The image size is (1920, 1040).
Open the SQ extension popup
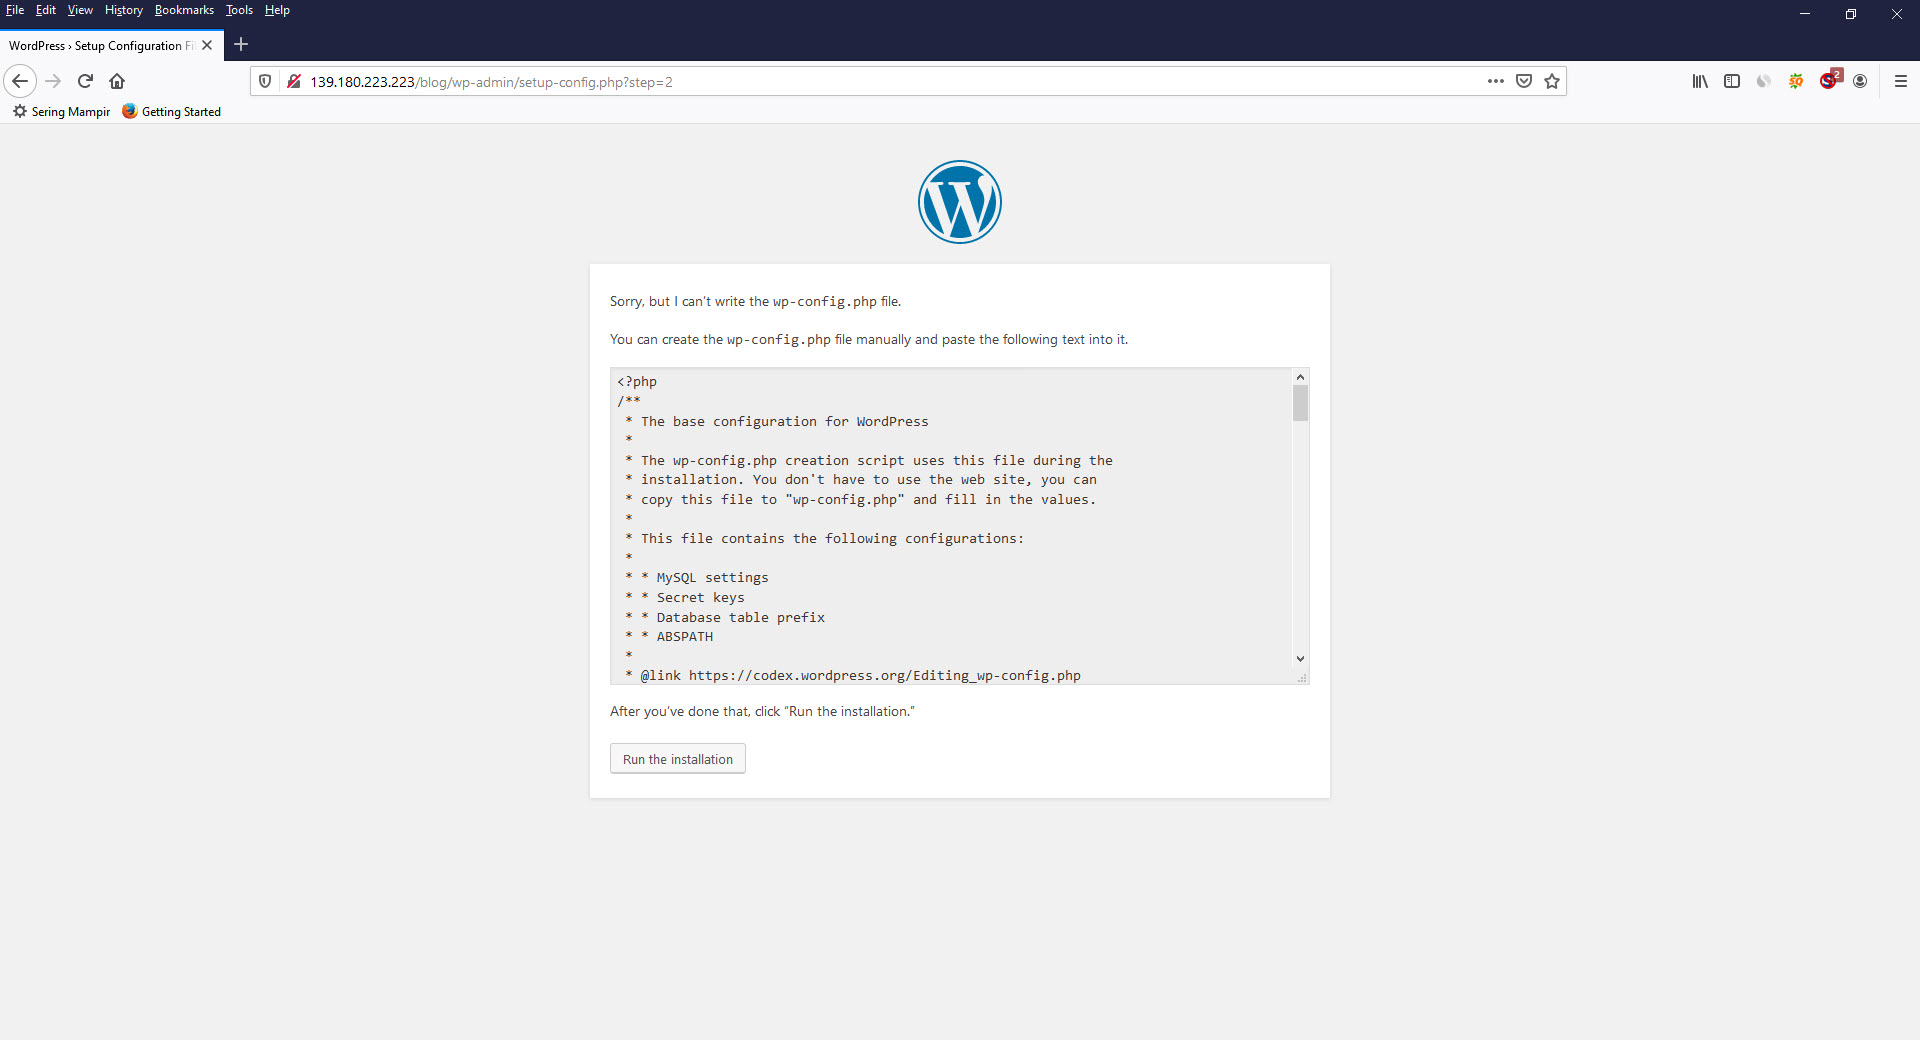coord(1796,81)
